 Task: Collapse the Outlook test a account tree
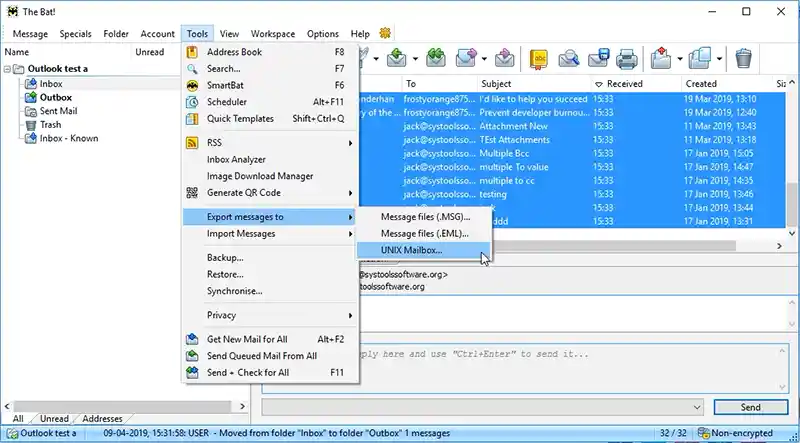7,69
